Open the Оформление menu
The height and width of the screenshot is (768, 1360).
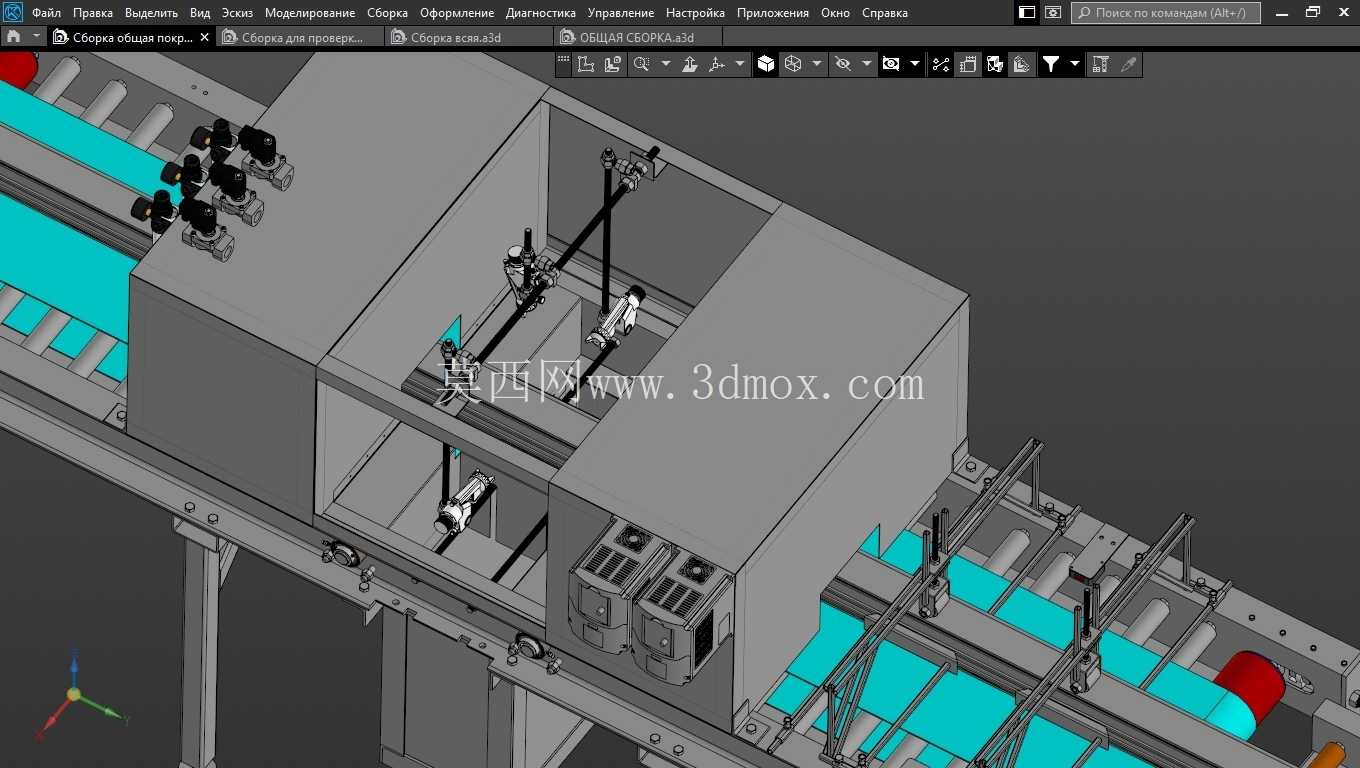[x=457, y=13]
